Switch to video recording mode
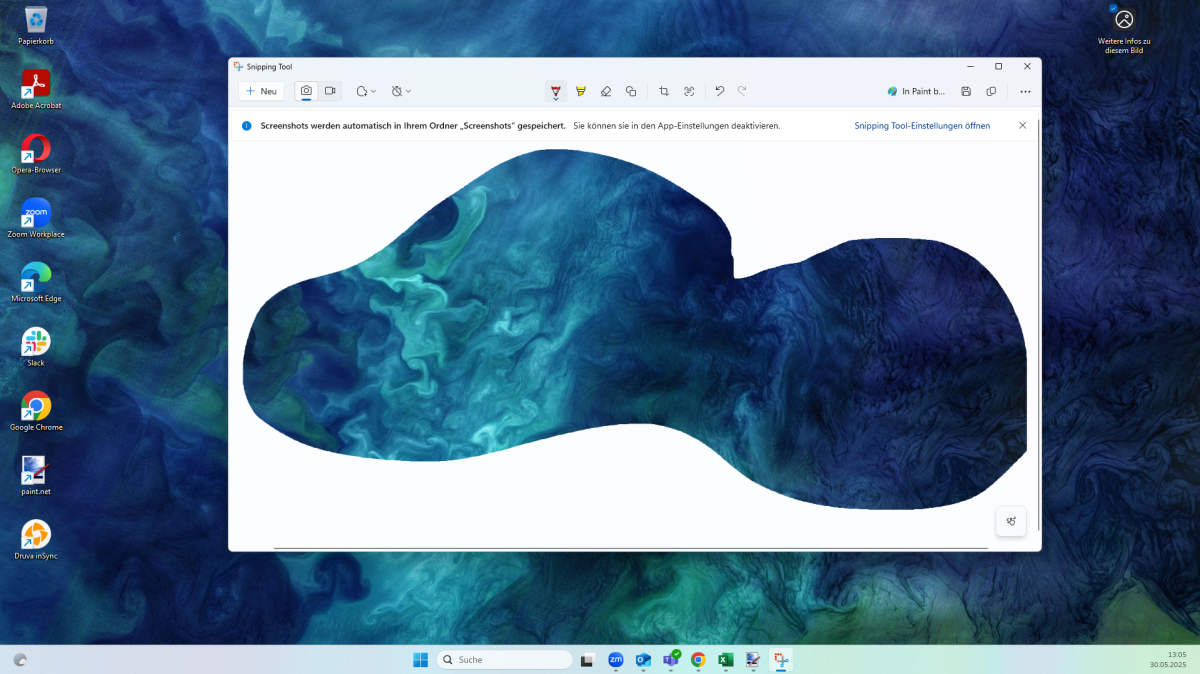1200x674 pixels. pos(330,91)
